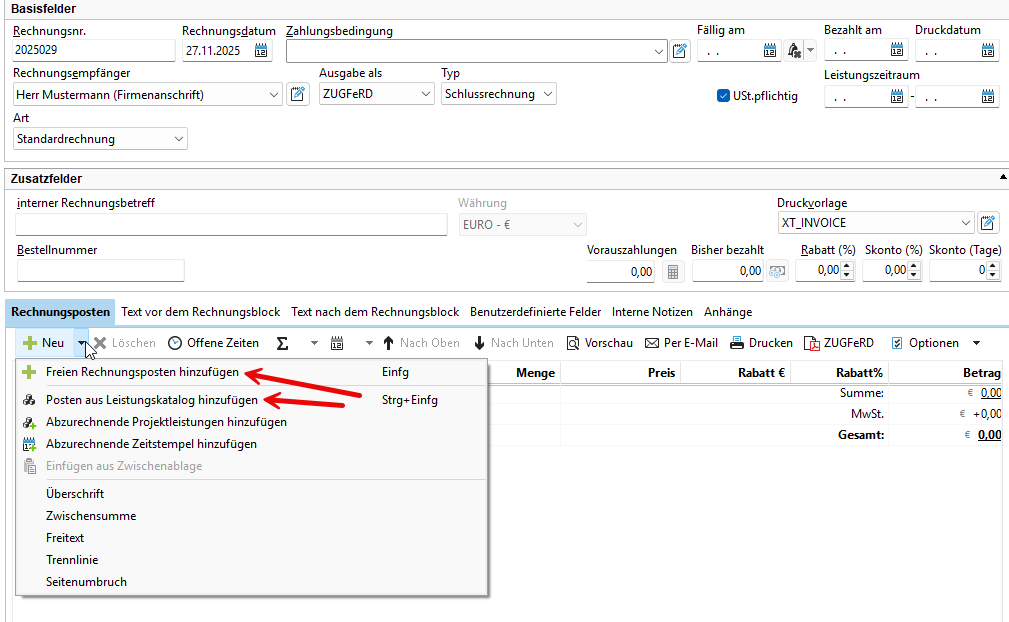The height and width of the screenshot is (622, 1009).
Task: Edit the Rechnungsempfänger via pencil icon
Action: coord(298,95)
